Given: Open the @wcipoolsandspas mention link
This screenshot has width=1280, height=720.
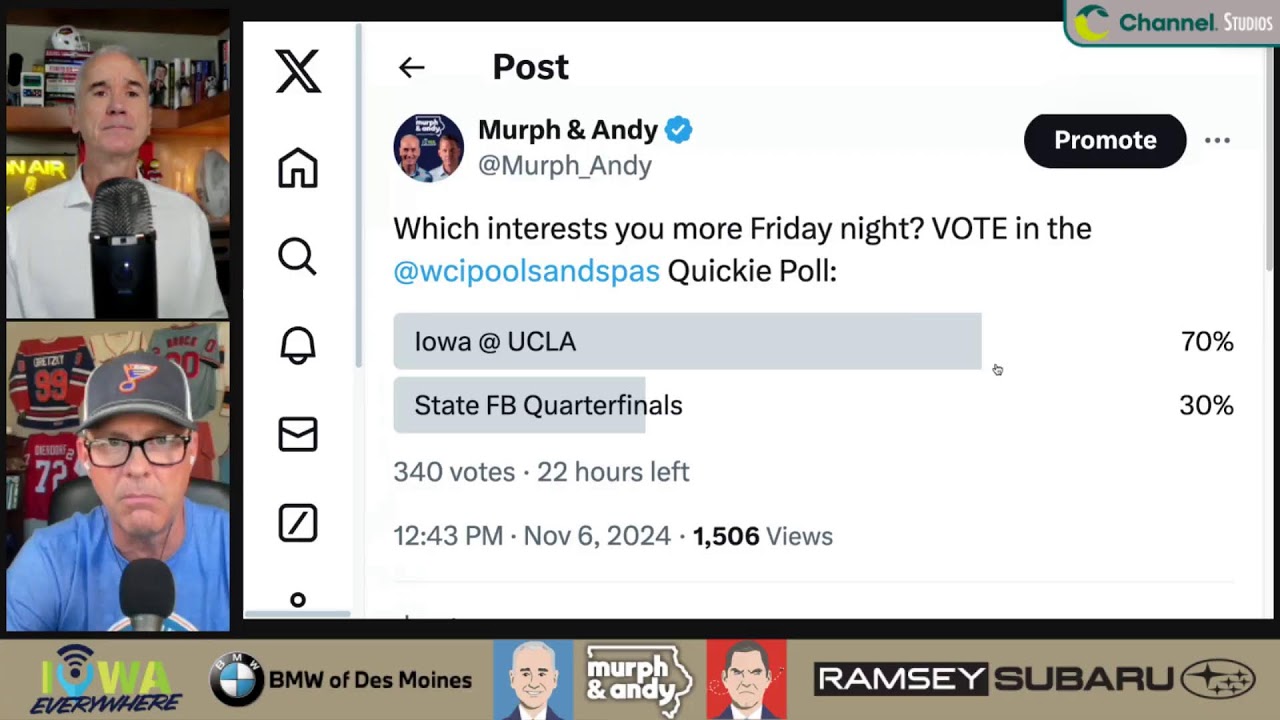Looking at the screenshot, I should point(526,271).
